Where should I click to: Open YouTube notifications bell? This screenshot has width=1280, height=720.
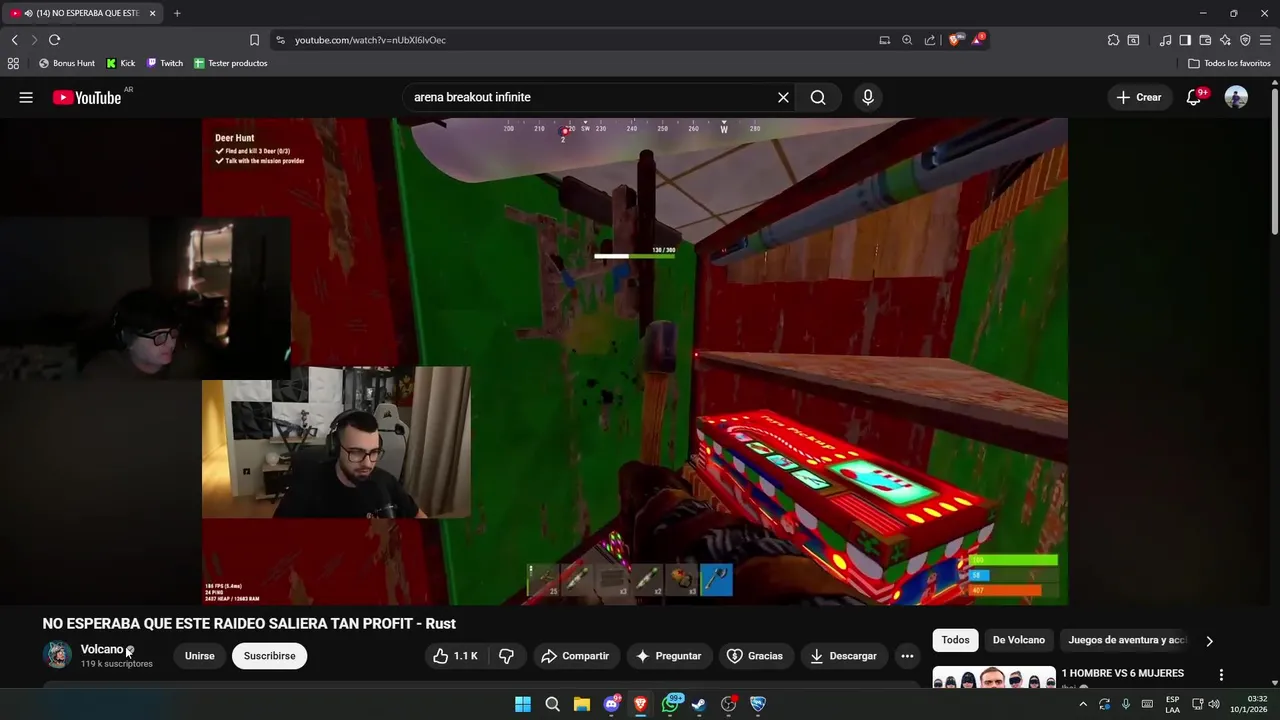pos(1194,97)
